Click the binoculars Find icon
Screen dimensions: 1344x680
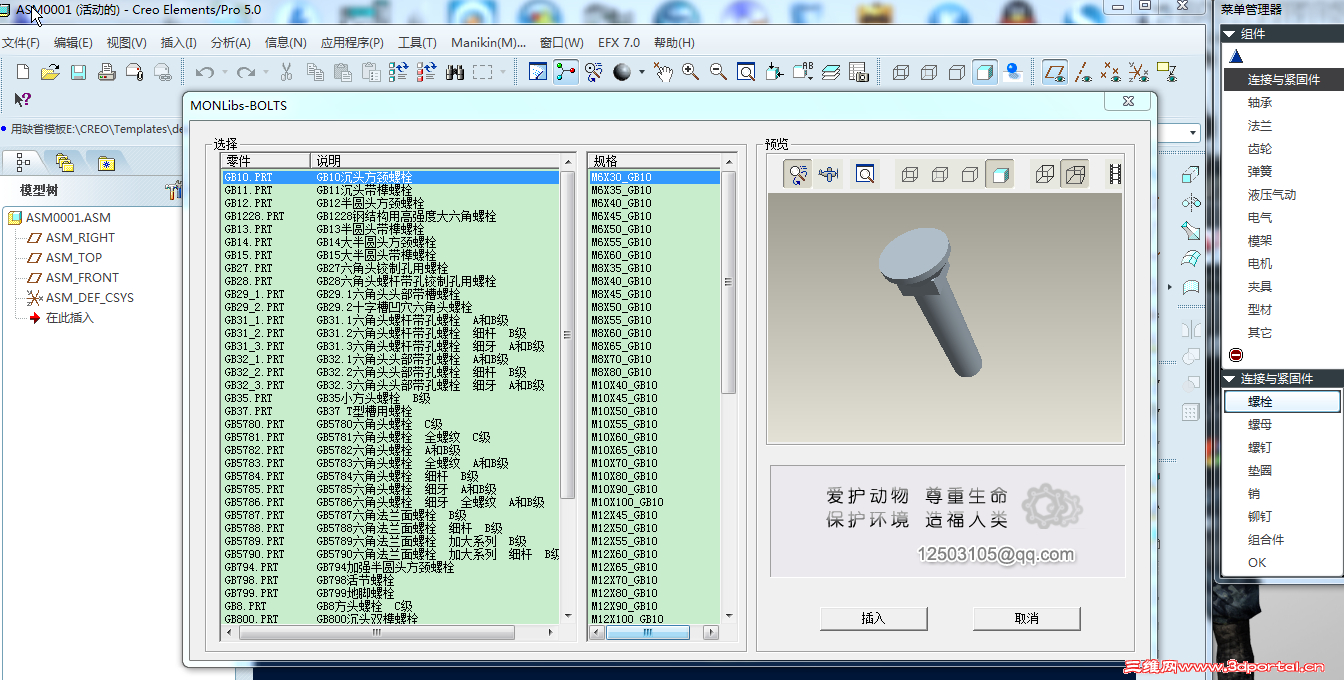coord(455,72)
